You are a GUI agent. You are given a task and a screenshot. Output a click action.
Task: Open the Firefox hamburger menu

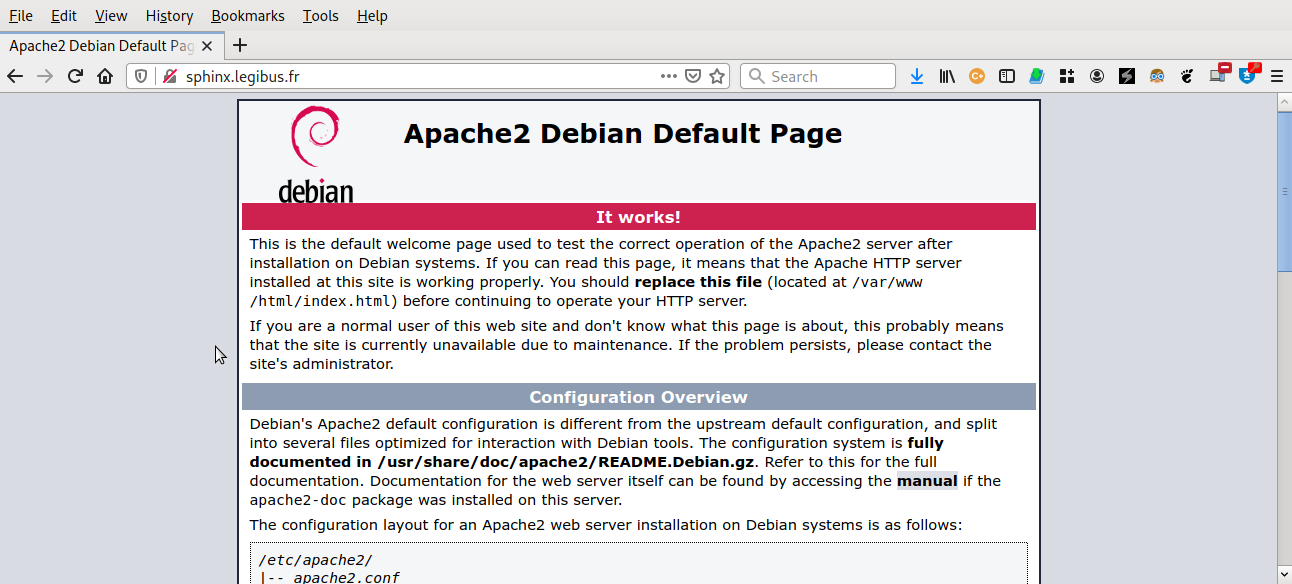click(1277, 76)
